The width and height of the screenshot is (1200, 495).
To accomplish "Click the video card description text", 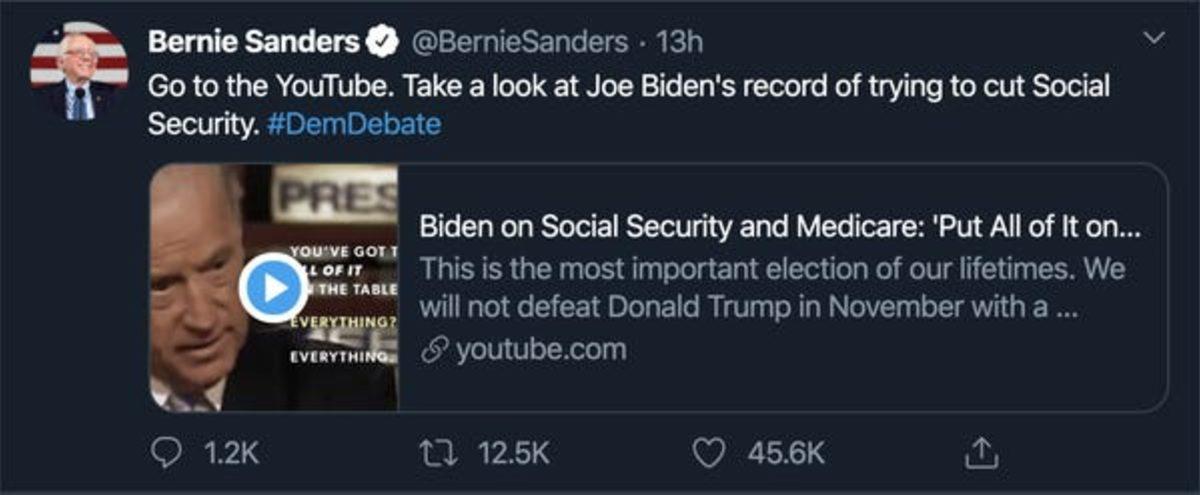I will 771,289.
